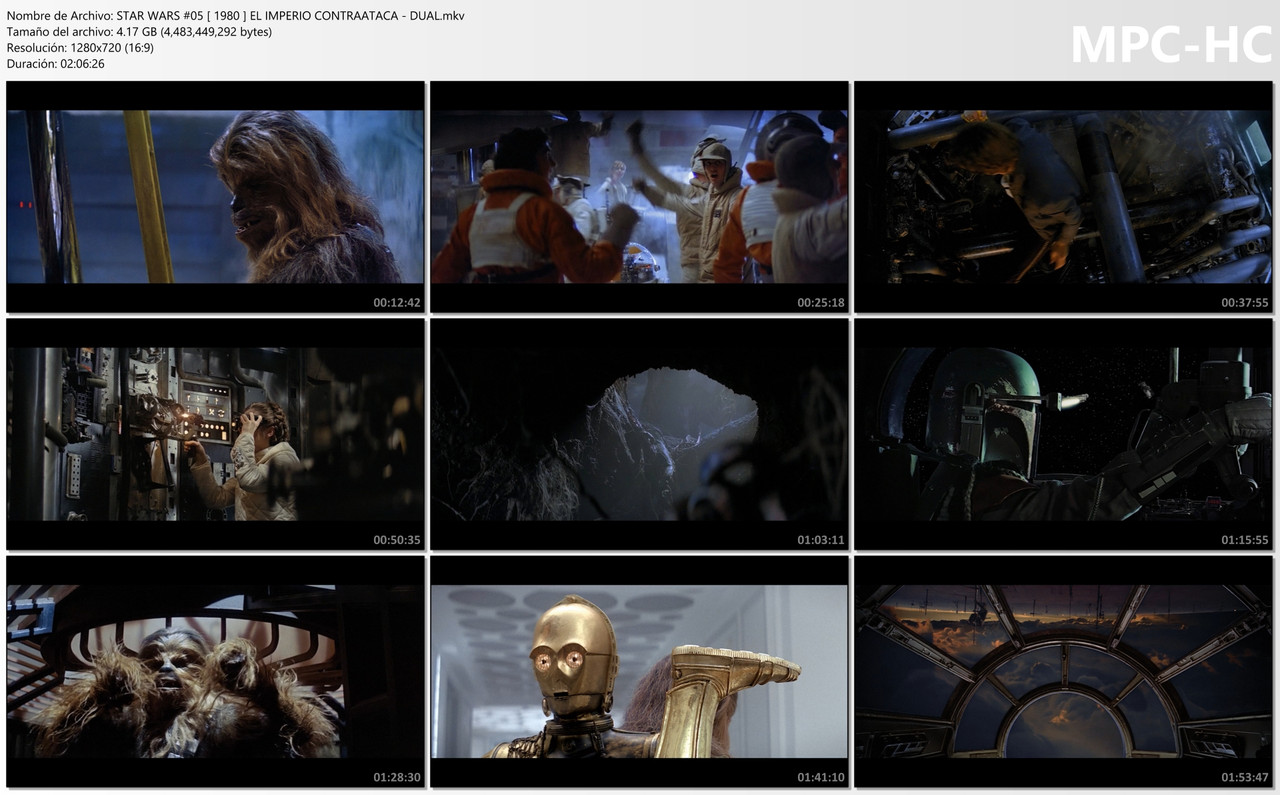Click the 'Tamaño del archivo: 4.17 GB' line

point(139,32)
